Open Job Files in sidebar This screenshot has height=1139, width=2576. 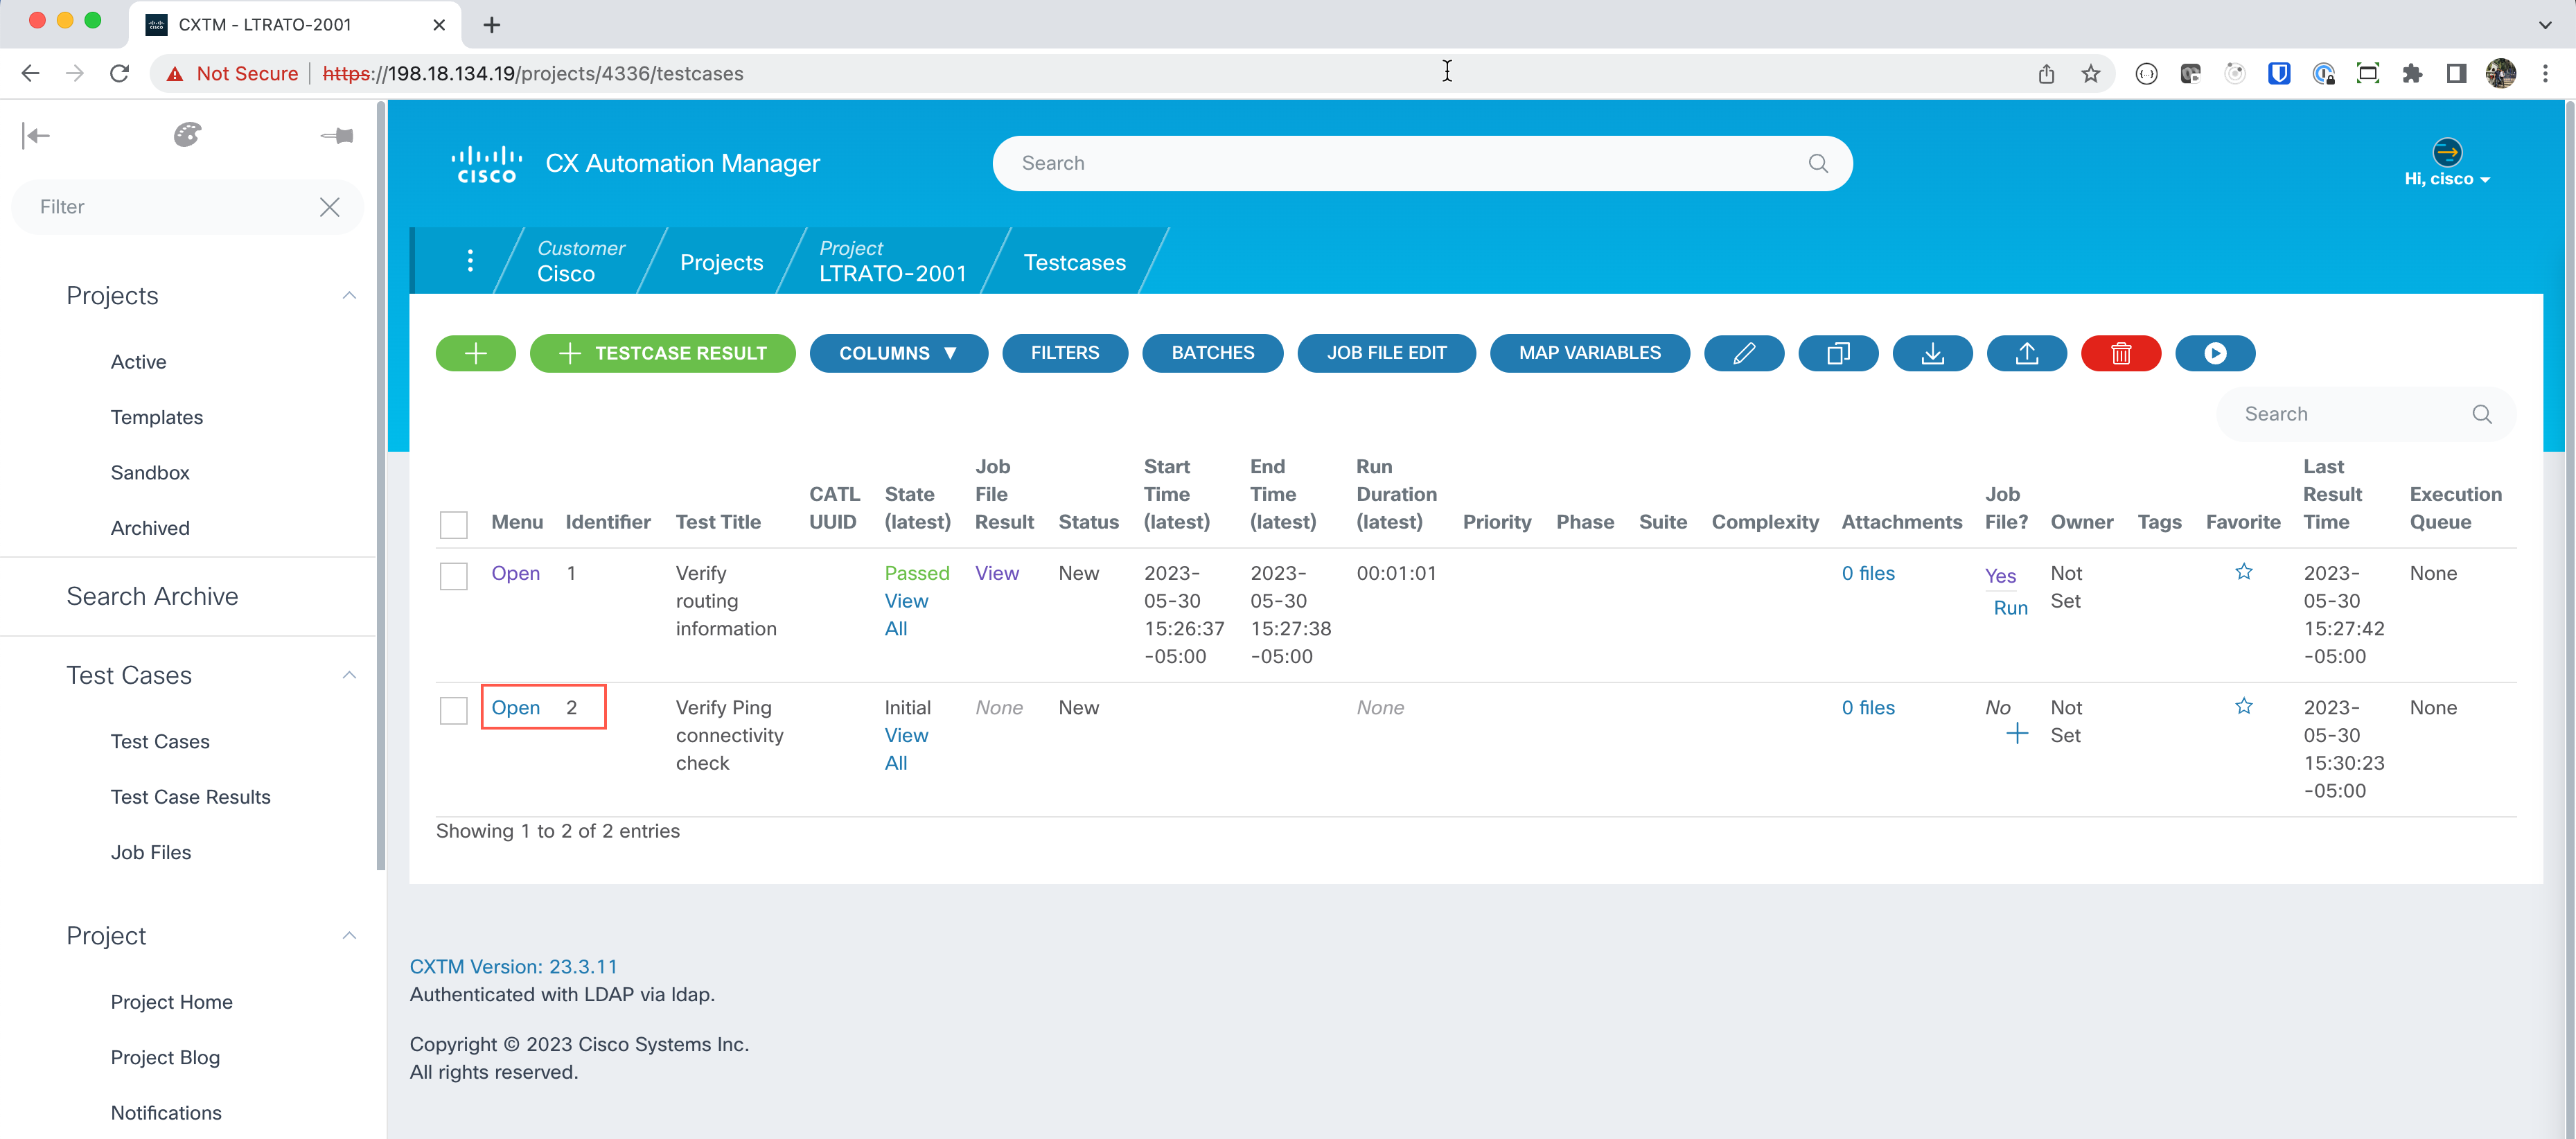(x=151, y=852)
